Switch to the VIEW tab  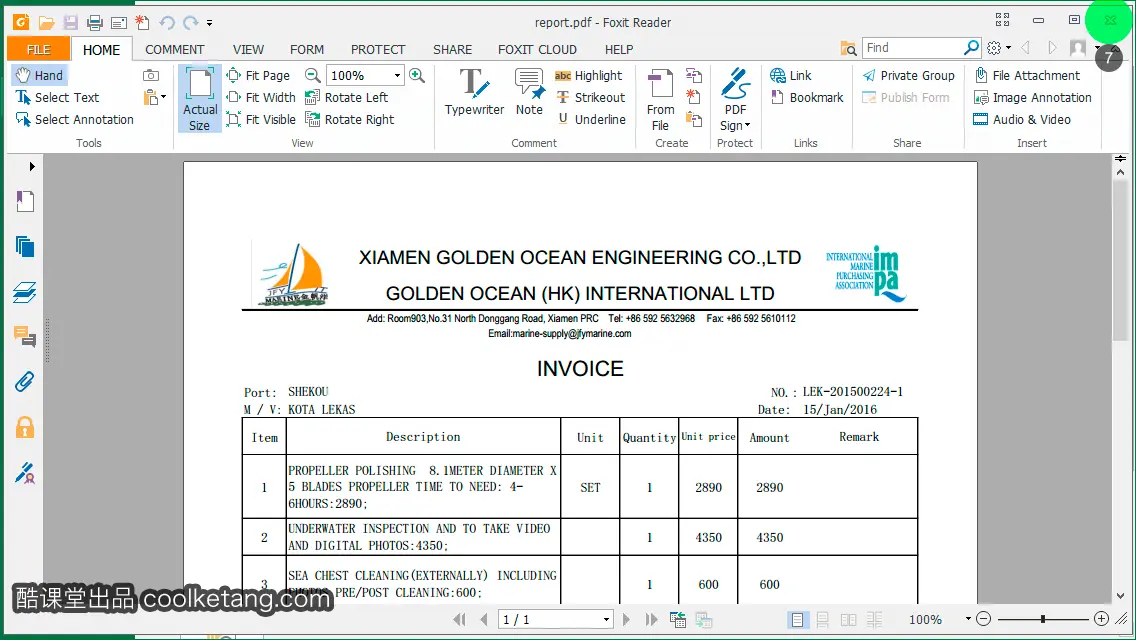(248, 49)
